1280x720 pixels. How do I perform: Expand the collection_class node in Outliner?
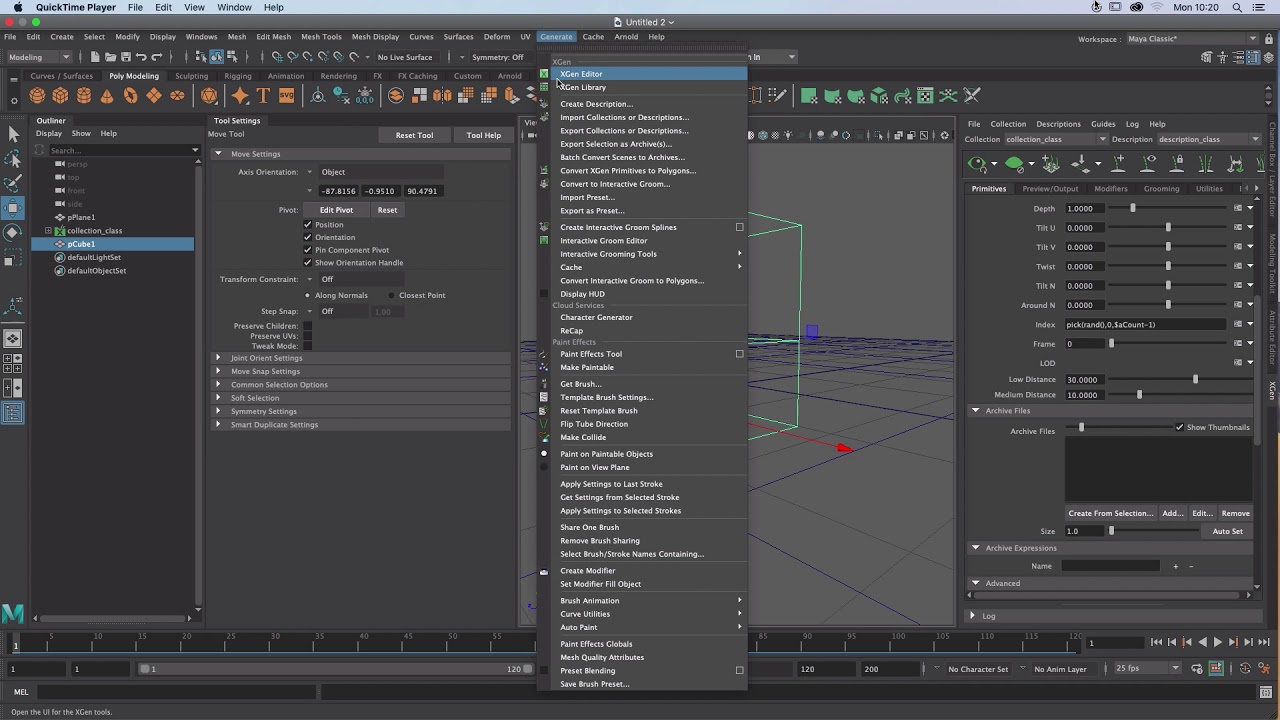point(48,231)
